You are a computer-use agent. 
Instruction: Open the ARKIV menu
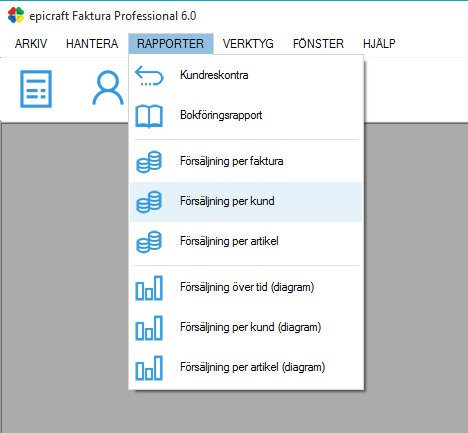[x=31, y=44]
